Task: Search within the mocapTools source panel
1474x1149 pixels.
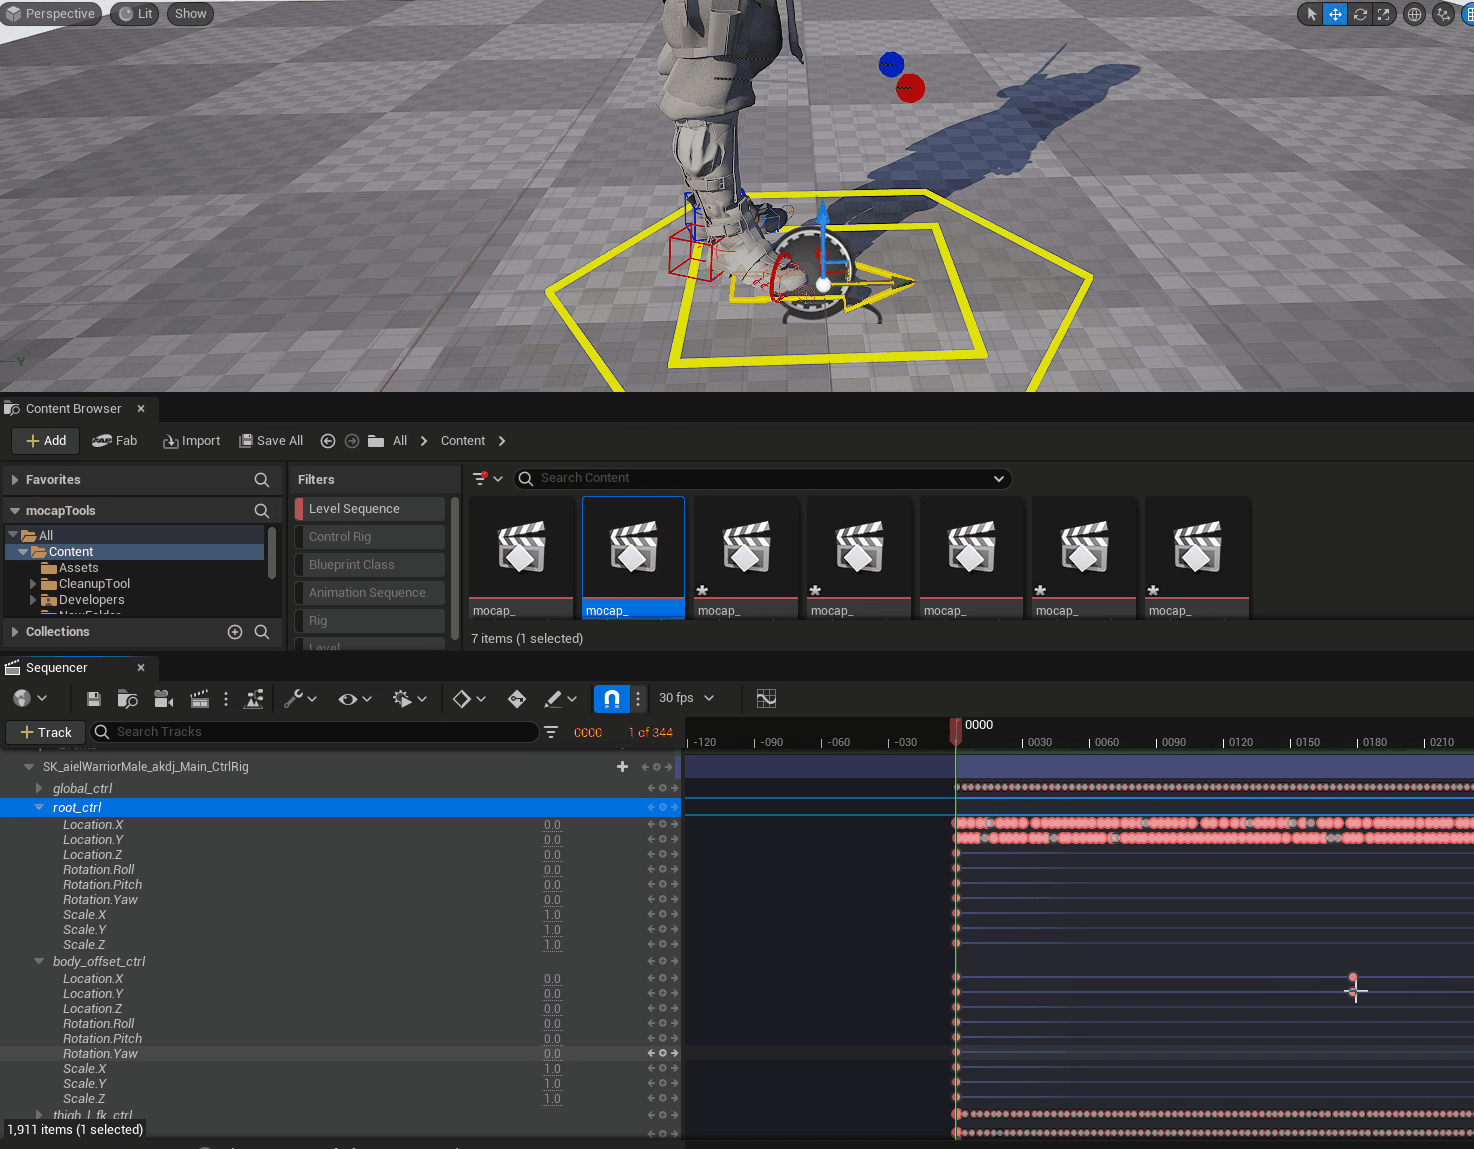Action: (262, 511)
